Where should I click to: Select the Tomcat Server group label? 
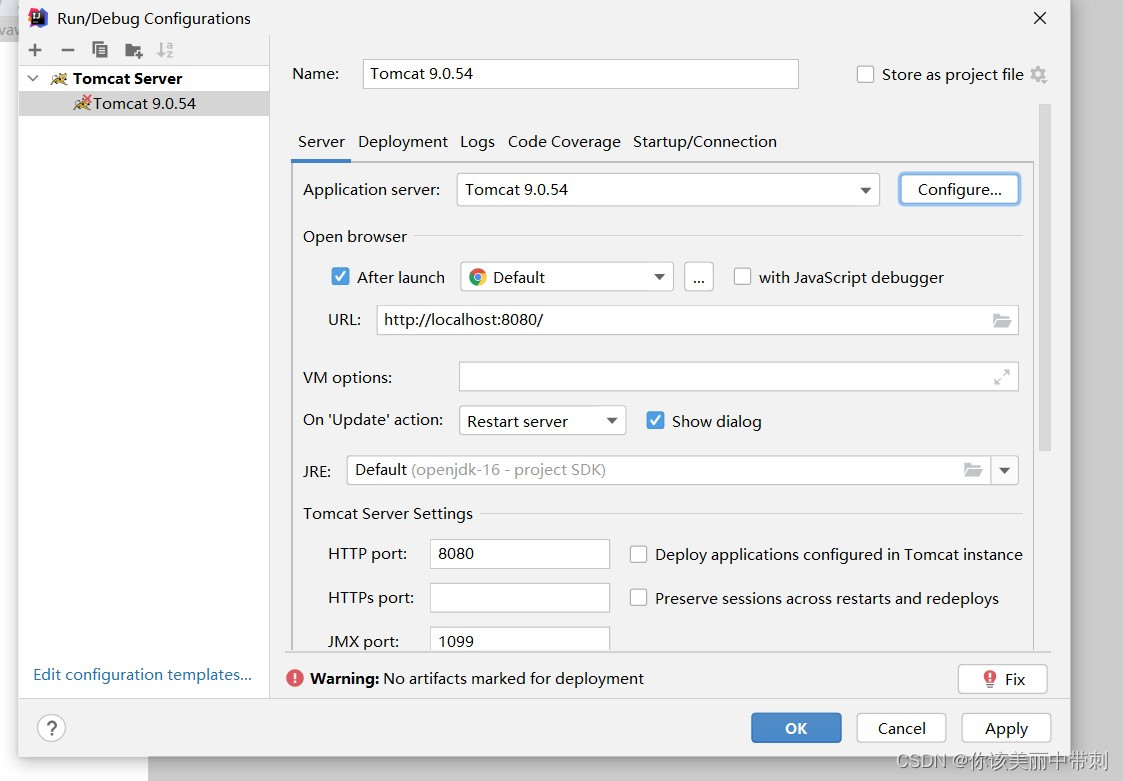pos(127,79)
